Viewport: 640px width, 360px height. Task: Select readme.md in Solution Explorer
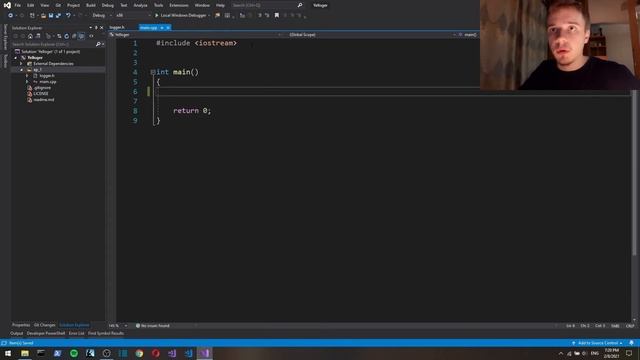[x=44, y=100]
